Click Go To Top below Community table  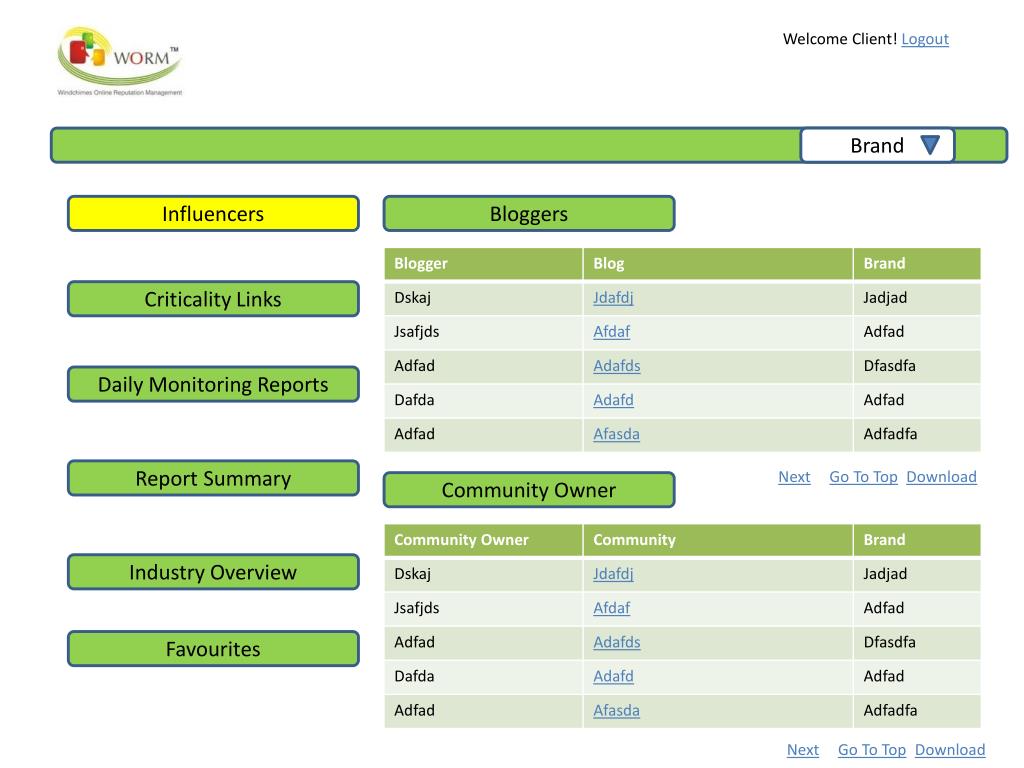(872, 750)
